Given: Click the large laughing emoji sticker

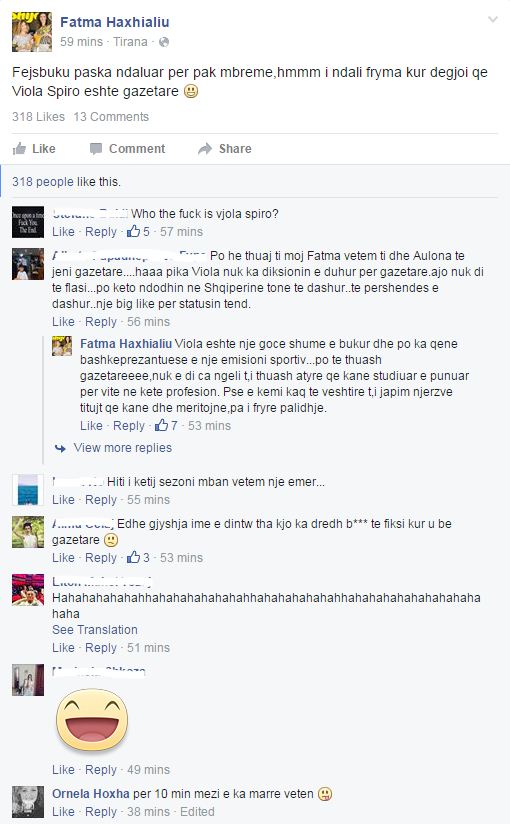Looking at the screenshot, I should (92, 719).
